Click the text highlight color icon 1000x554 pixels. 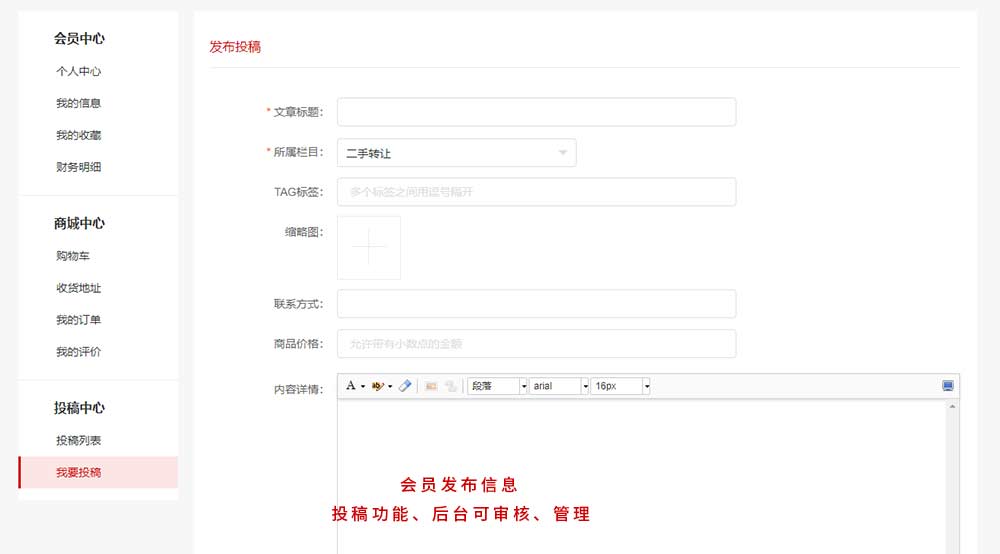pos(379,386)
